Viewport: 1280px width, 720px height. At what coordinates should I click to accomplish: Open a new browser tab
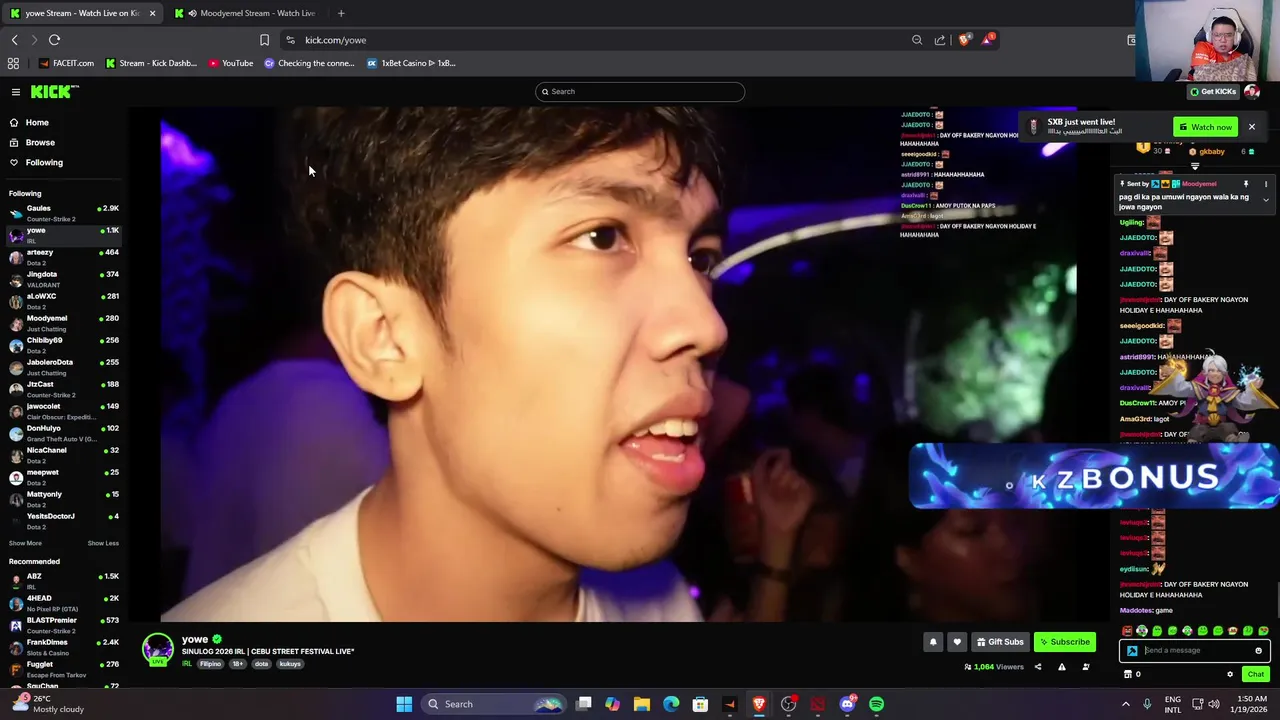coord(341,13)
